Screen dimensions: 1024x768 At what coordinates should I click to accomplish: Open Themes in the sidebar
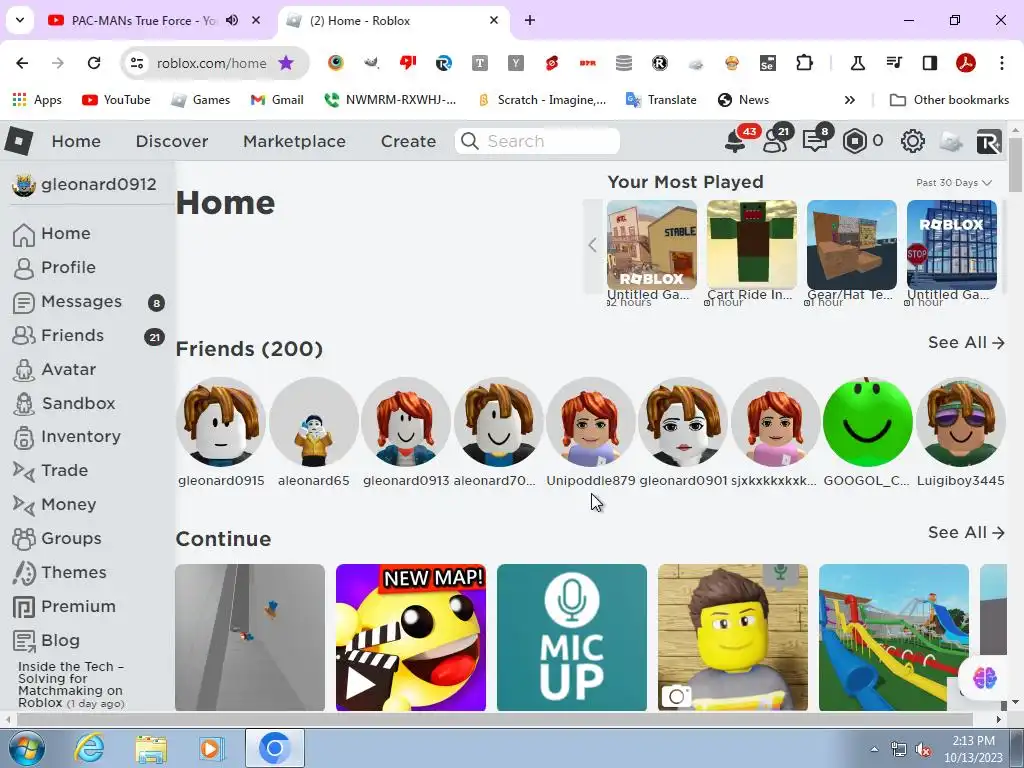click(73, 572)
